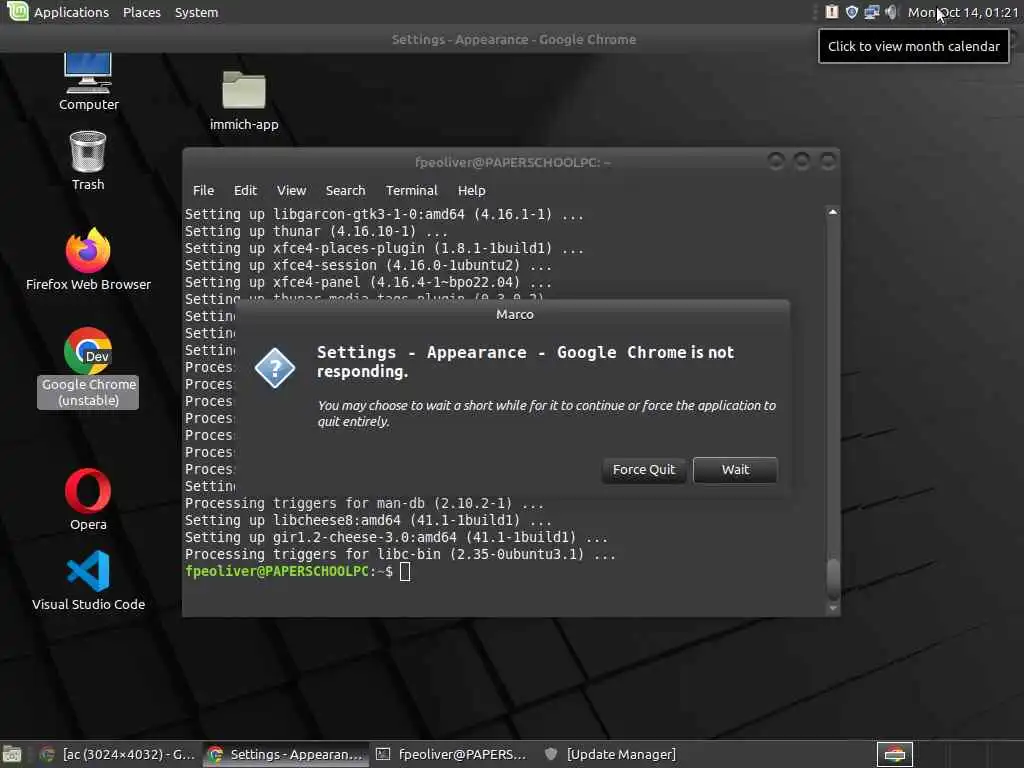The height and width of the screenshot is (768, 1024).
Task: Open the terminal Search menu
Action: (x=345, y=190)
